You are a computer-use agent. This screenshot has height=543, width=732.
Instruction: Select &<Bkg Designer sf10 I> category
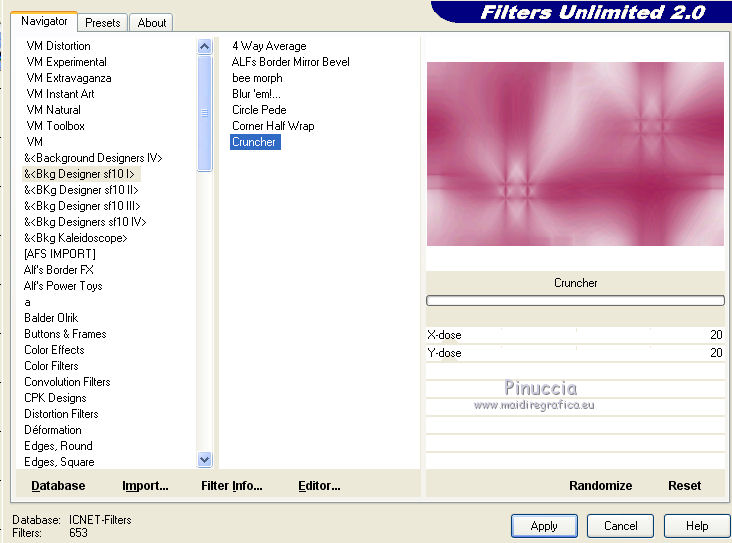click(79, 174)
